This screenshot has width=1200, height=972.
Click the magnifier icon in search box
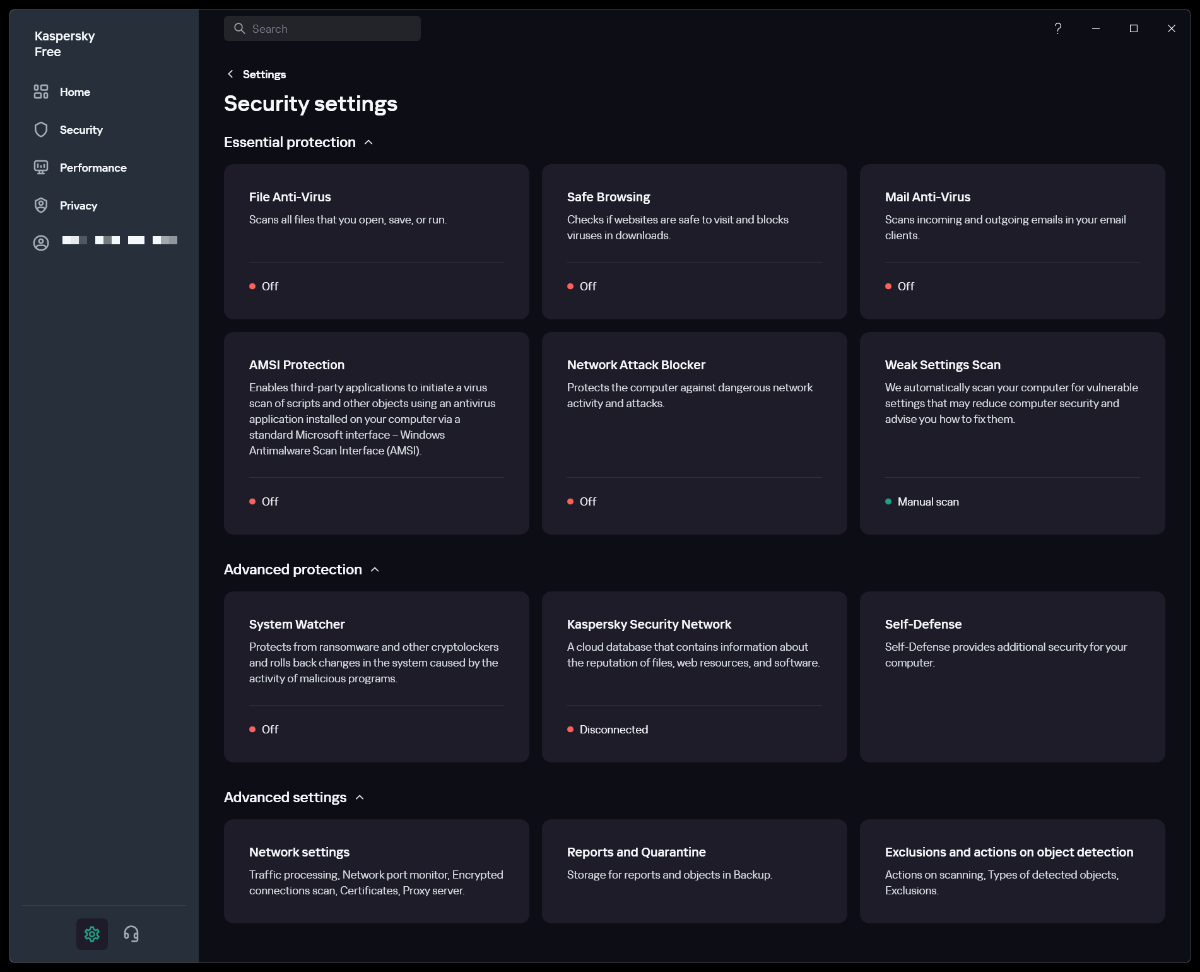tap(239, 29)
